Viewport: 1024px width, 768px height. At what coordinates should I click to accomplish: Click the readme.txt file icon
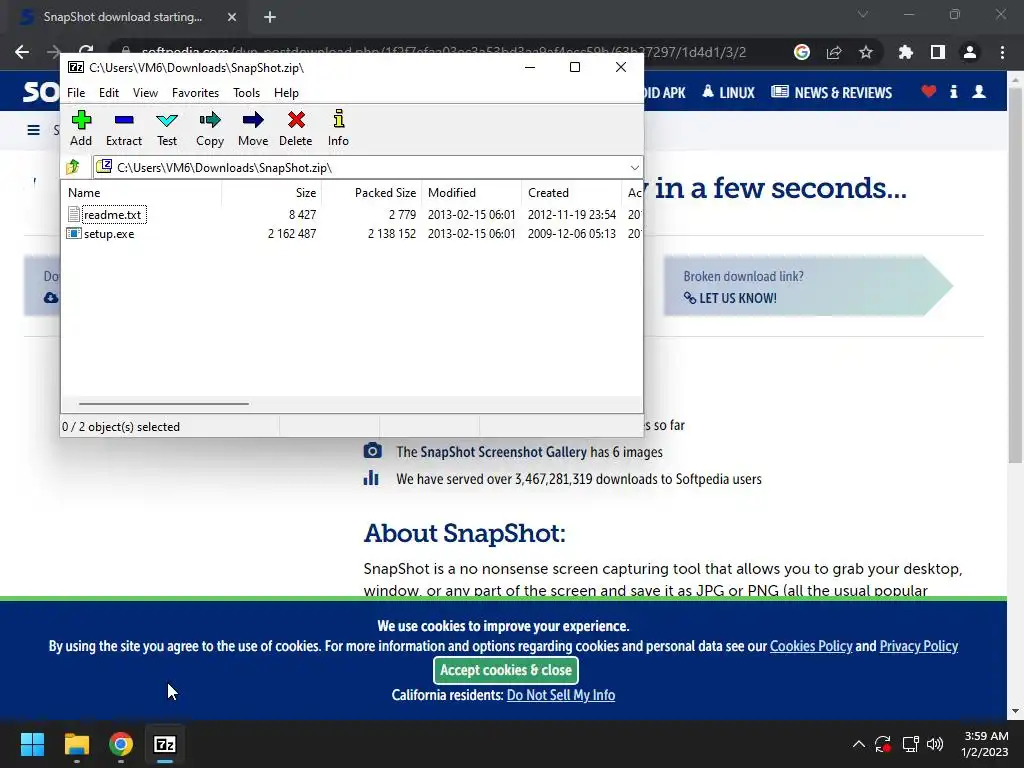pos(74,214)
